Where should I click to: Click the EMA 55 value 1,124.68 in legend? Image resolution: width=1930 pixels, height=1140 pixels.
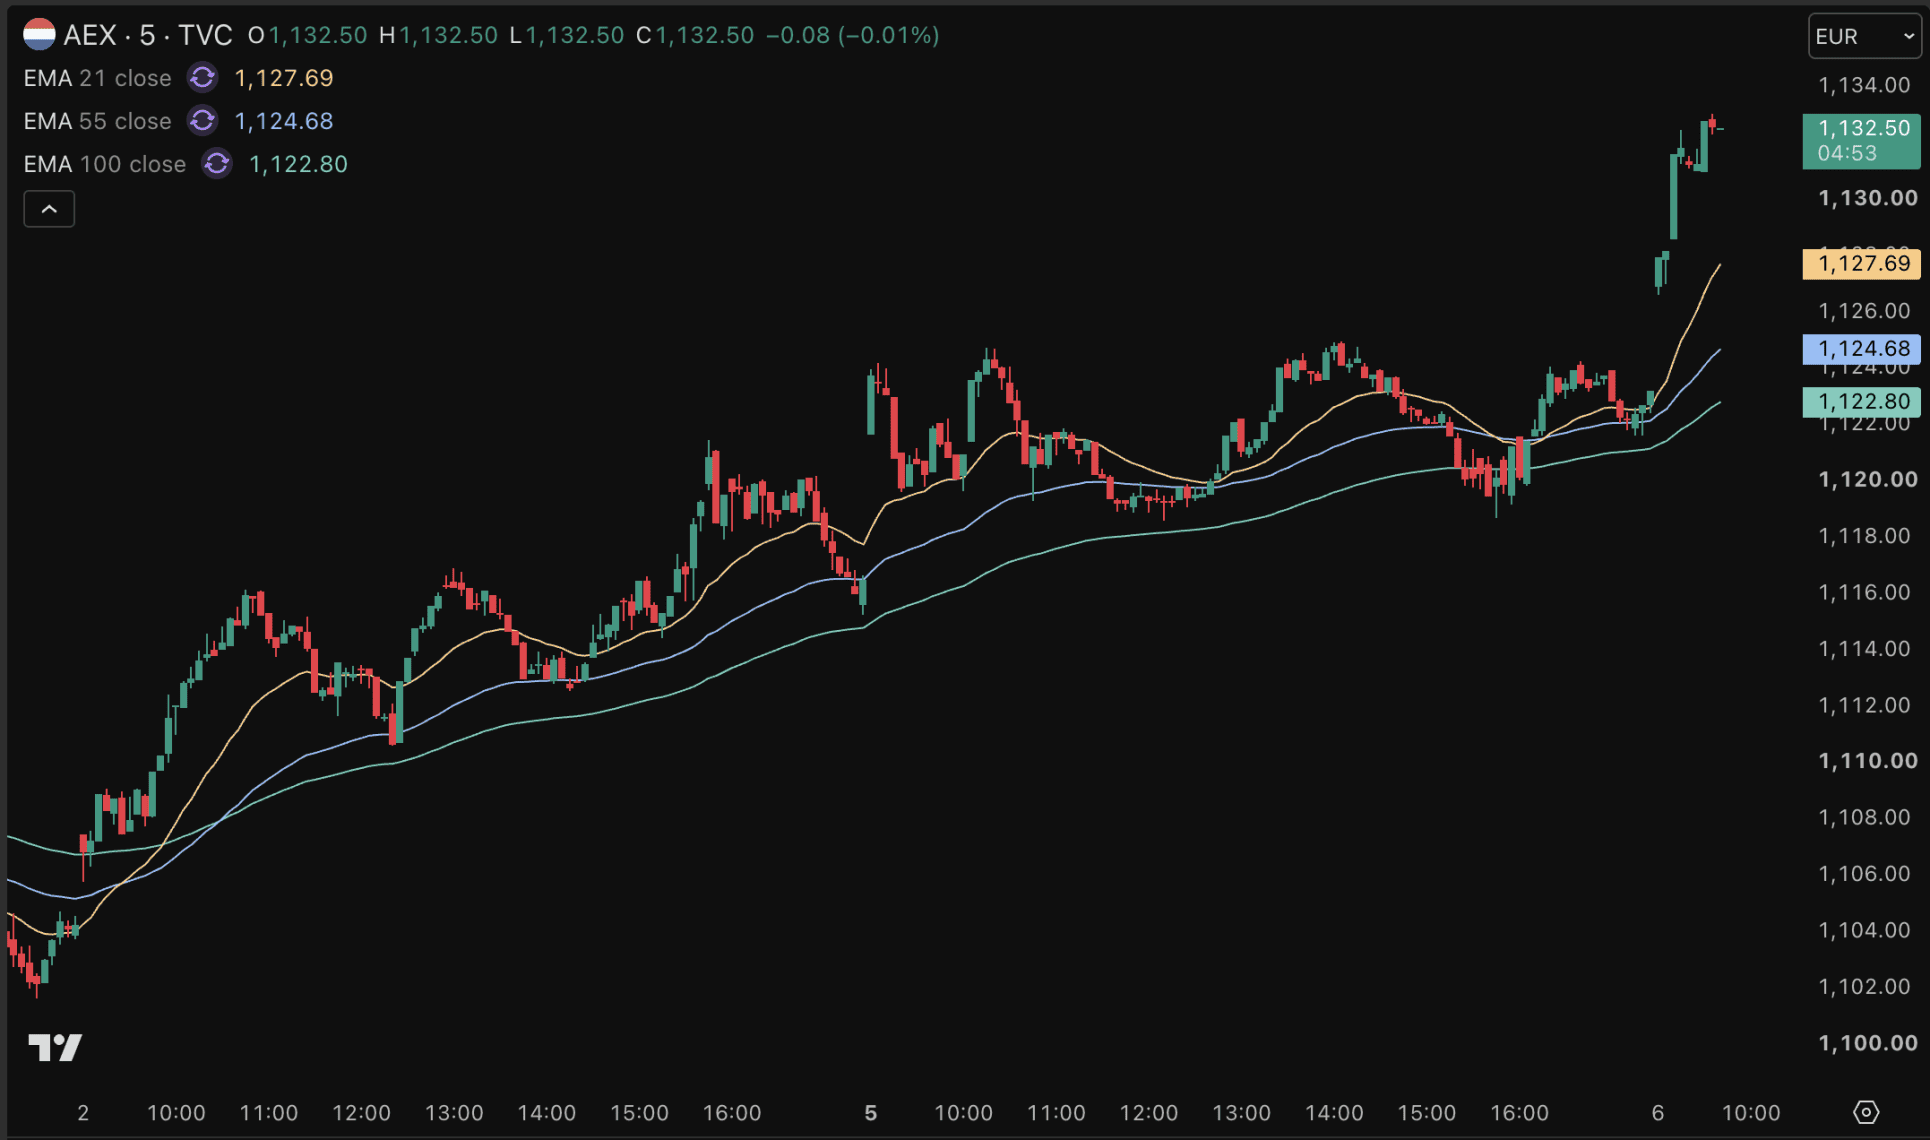pyautogui.click(x=284, y=121)
